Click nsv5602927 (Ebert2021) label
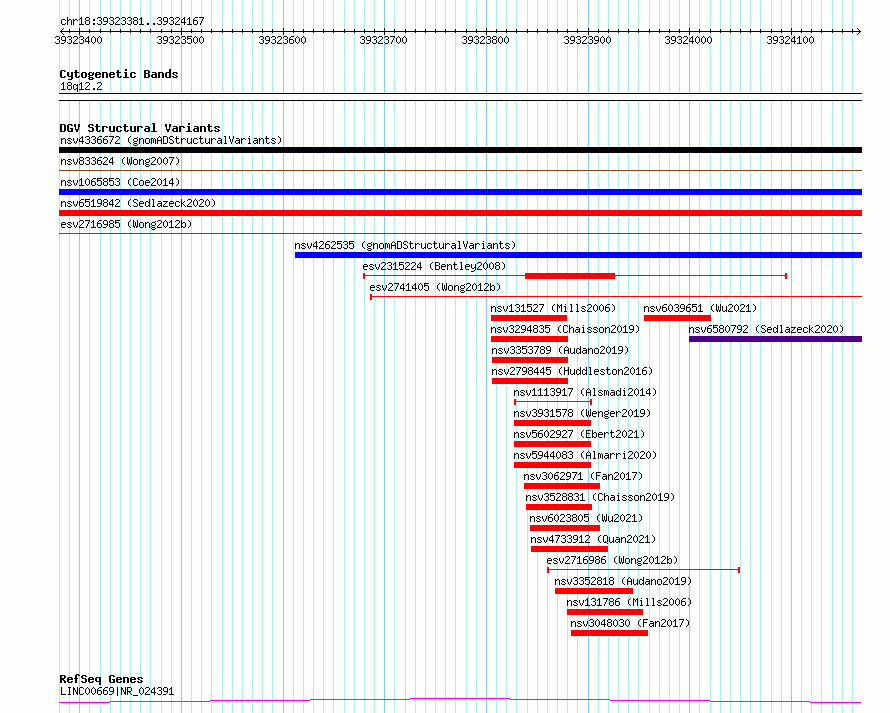This screenshot has width=890, height=713. 580,434
